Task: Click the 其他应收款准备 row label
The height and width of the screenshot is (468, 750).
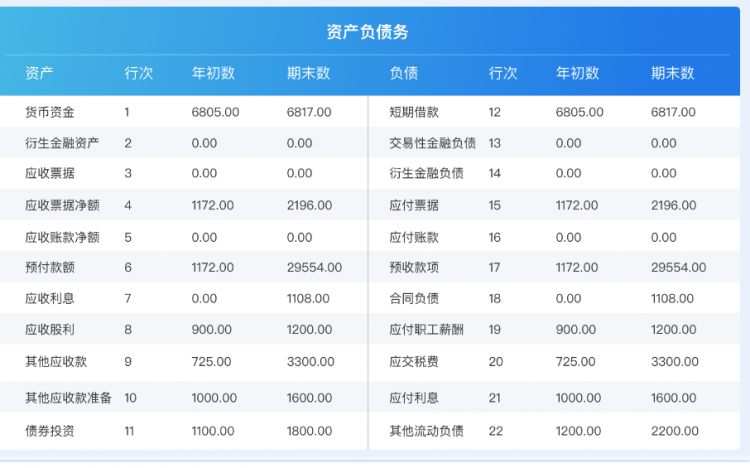Action: point(68,397)
